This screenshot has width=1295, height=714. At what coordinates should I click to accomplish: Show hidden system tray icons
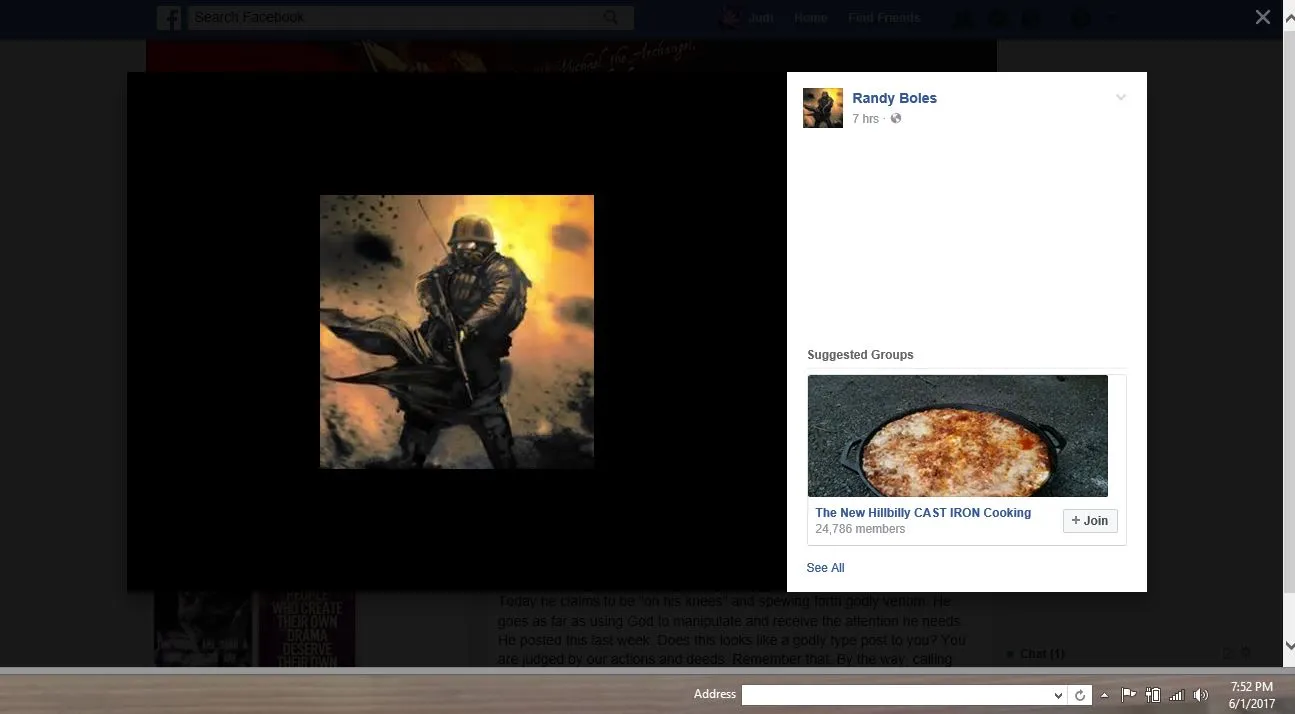point(1105,695)
